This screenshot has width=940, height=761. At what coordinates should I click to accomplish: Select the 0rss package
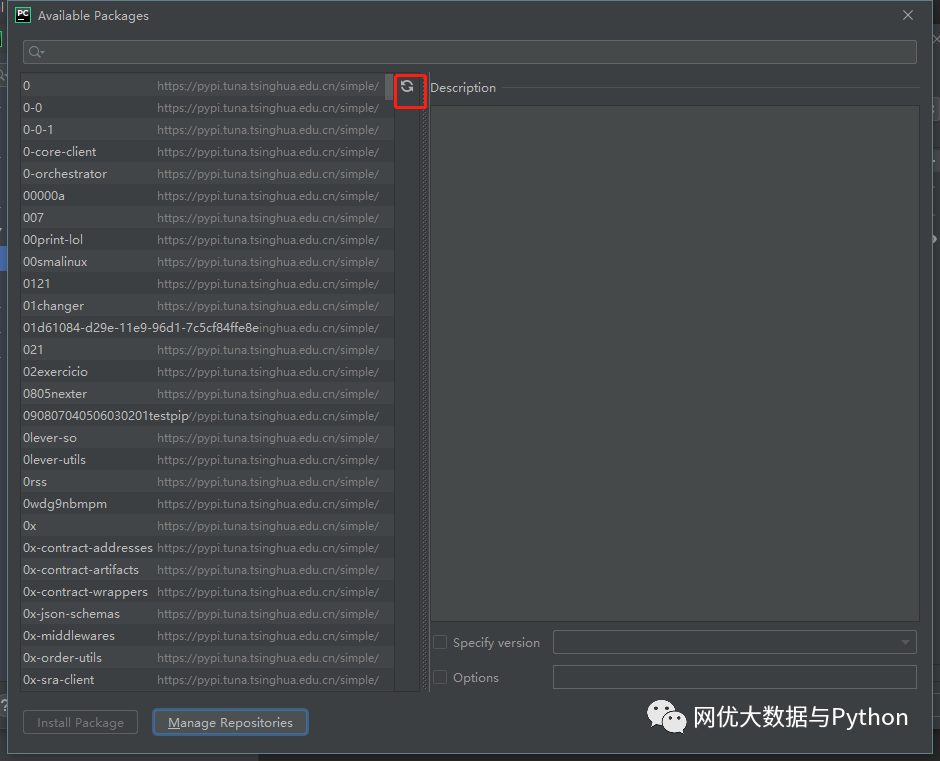[x=207, y=482]
